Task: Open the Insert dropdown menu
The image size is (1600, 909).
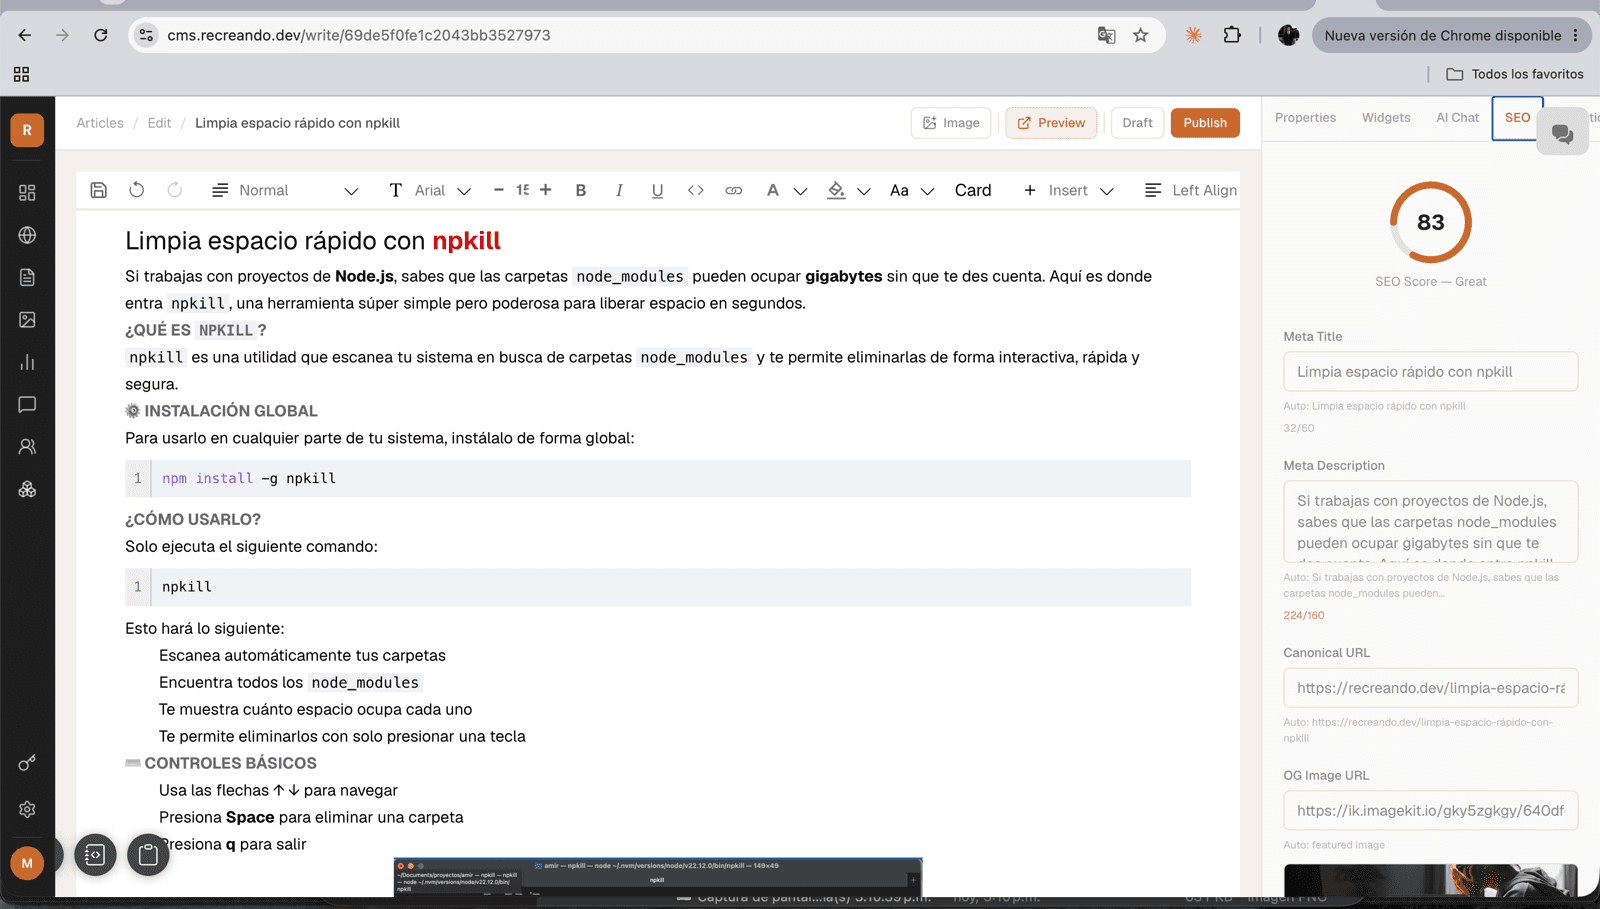Action: [1068, 190]
